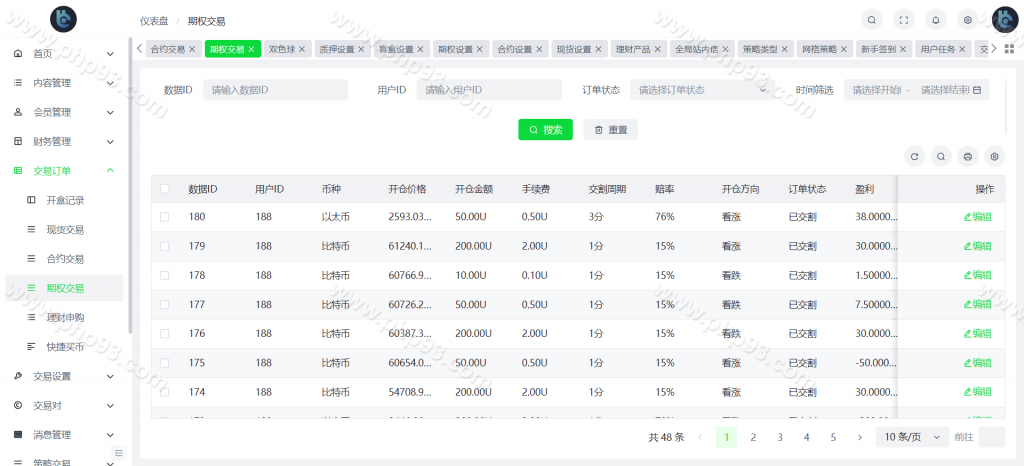Switch to the 双色球 tab

click(x=288, y=48)
